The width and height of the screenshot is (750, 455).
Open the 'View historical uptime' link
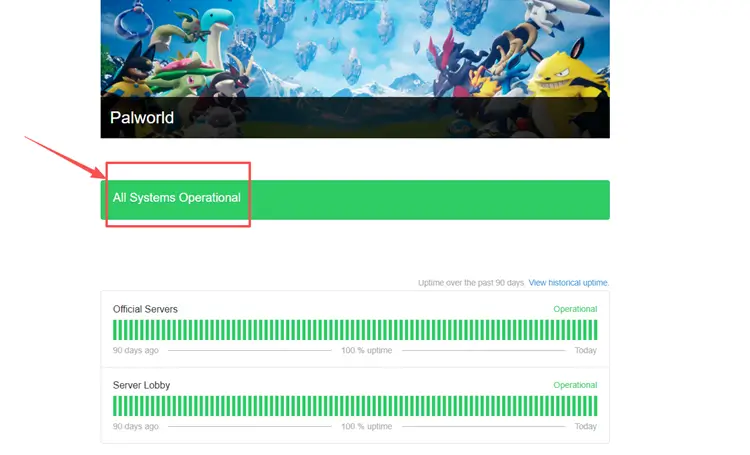569,283
